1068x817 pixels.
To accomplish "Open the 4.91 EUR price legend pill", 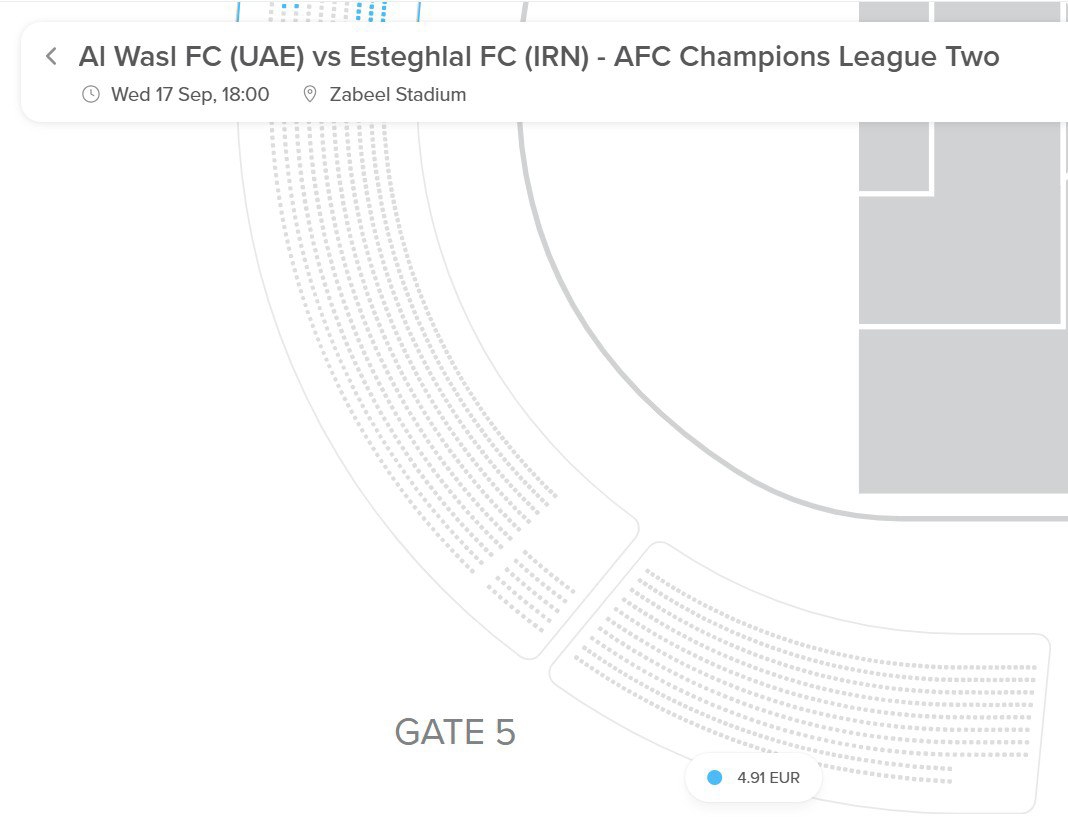I will 753,777.
